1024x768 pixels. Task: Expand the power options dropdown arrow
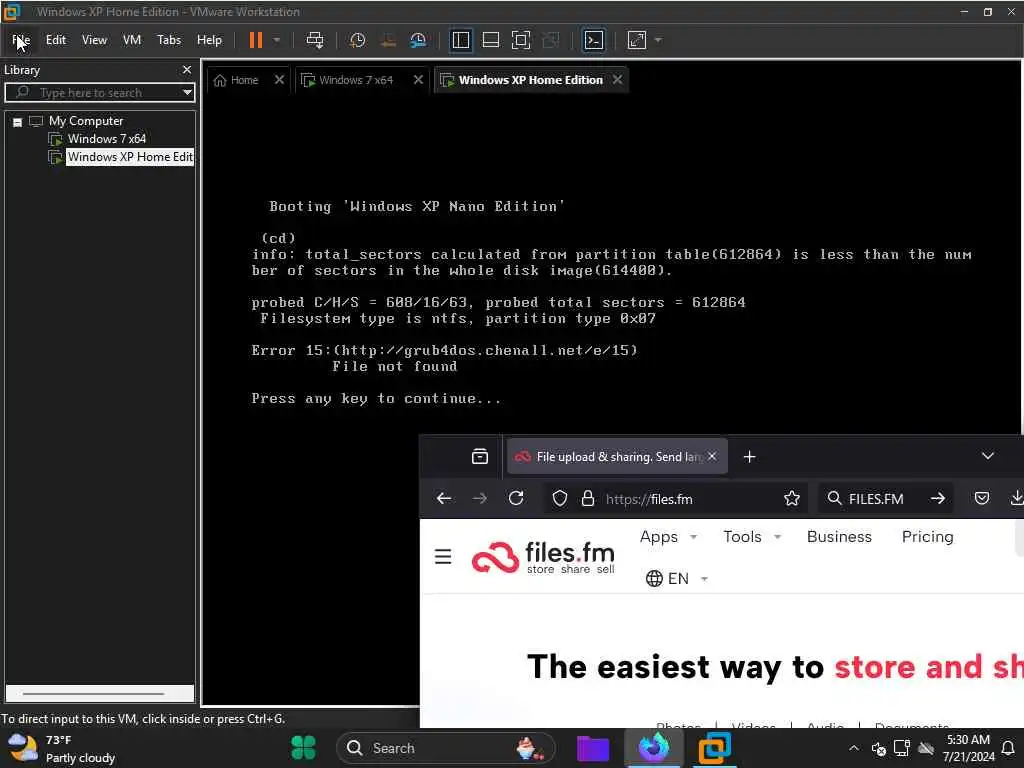click(277, 40)
